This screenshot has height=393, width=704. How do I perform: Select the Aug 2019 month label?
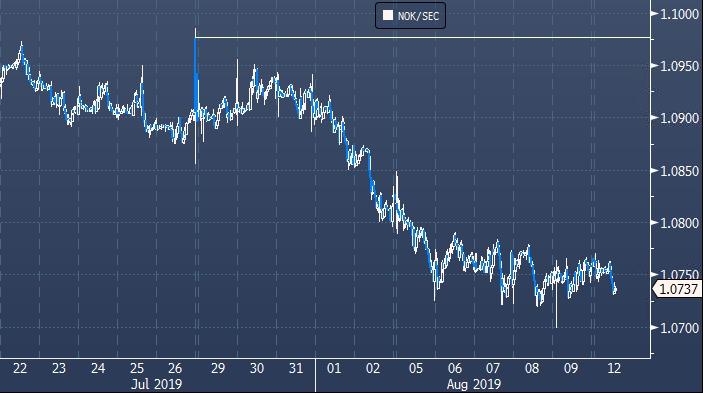pyautogui.click(x=474, y=384)
